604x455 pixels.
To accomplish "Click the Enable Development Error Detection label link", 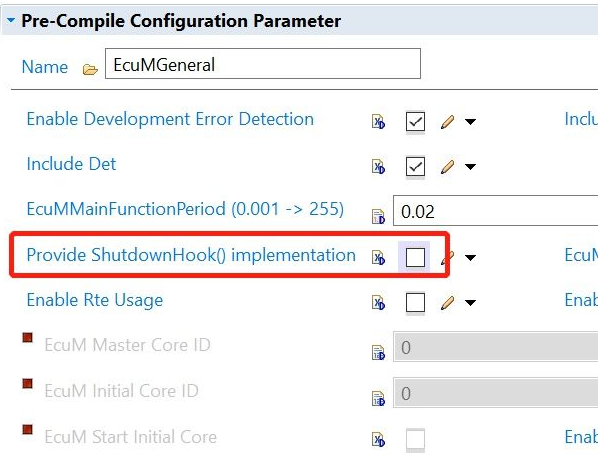I will tap(170, 119).
